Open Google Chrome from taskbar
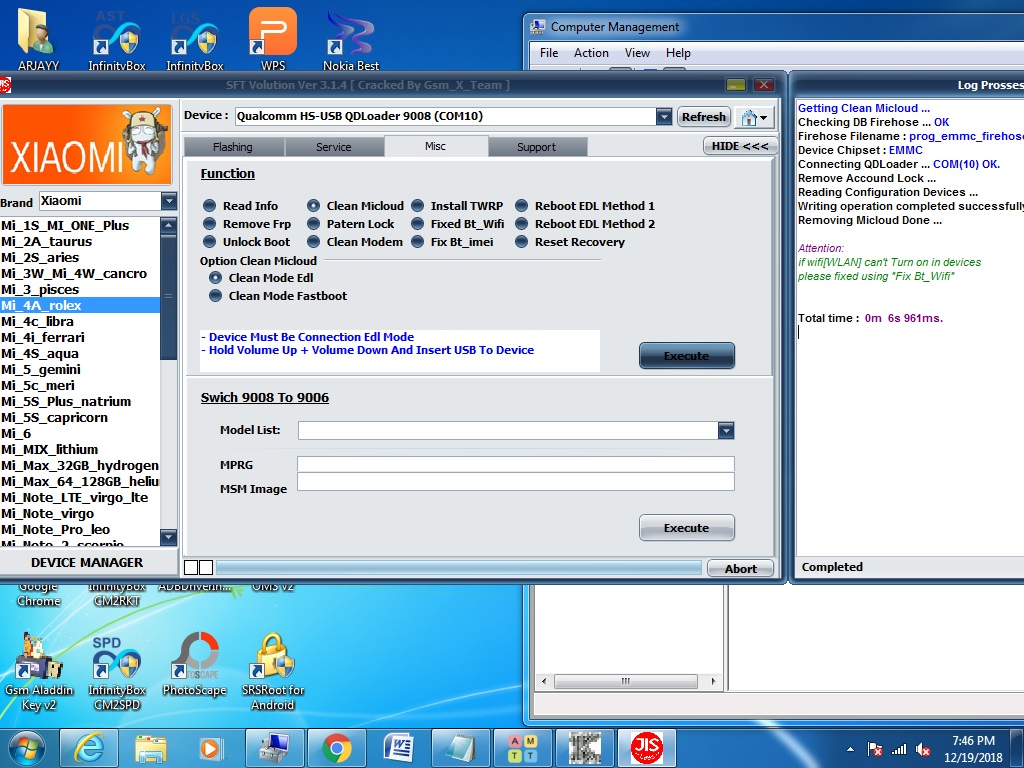The image size is (1024, 768). click(336, 748)
